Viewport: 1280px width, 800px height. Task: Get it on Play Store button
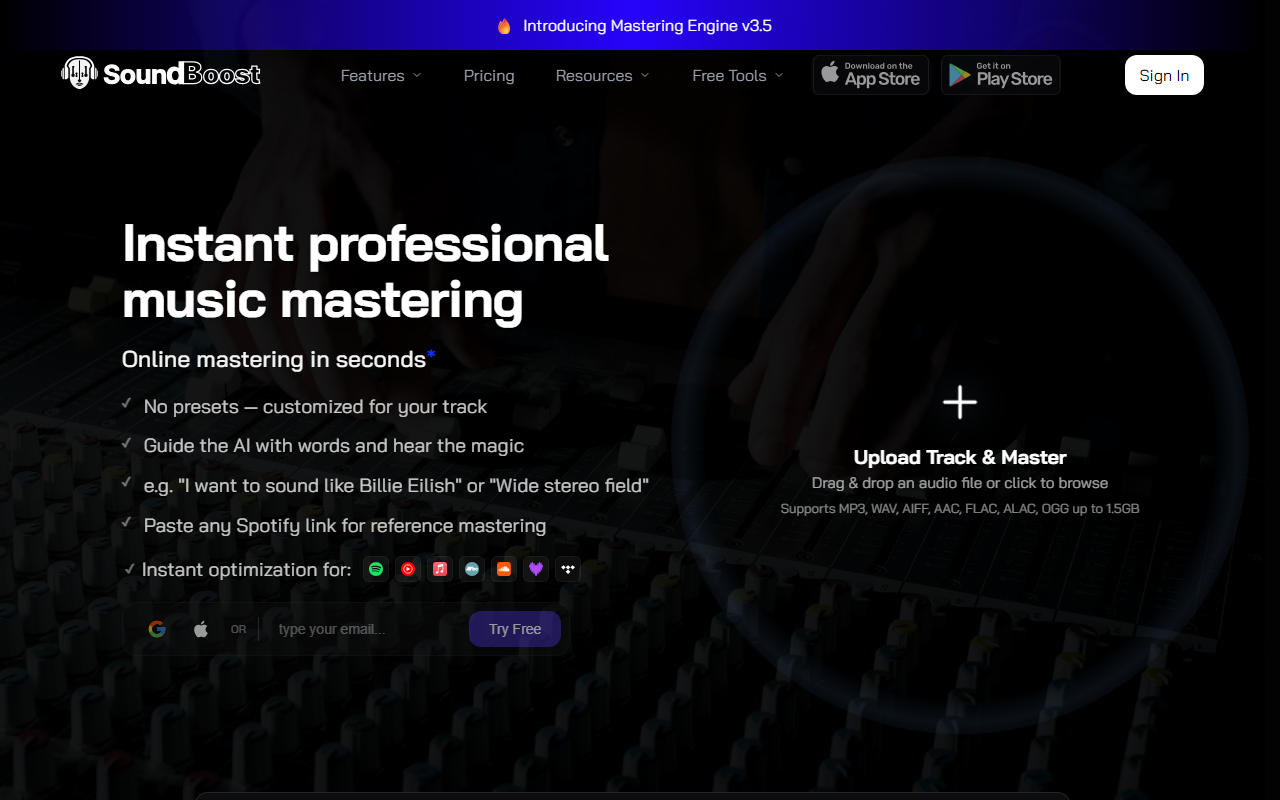click(1001, 75)
